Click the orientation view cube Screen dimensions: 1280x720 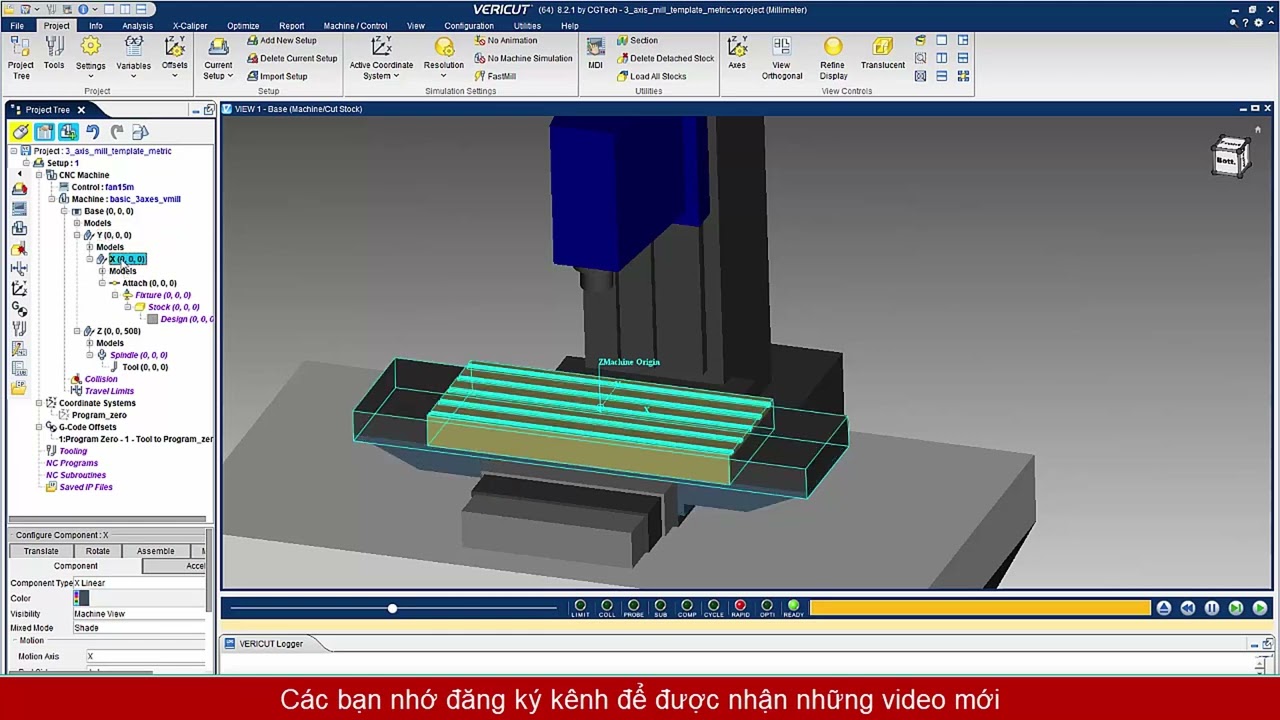1231,157
